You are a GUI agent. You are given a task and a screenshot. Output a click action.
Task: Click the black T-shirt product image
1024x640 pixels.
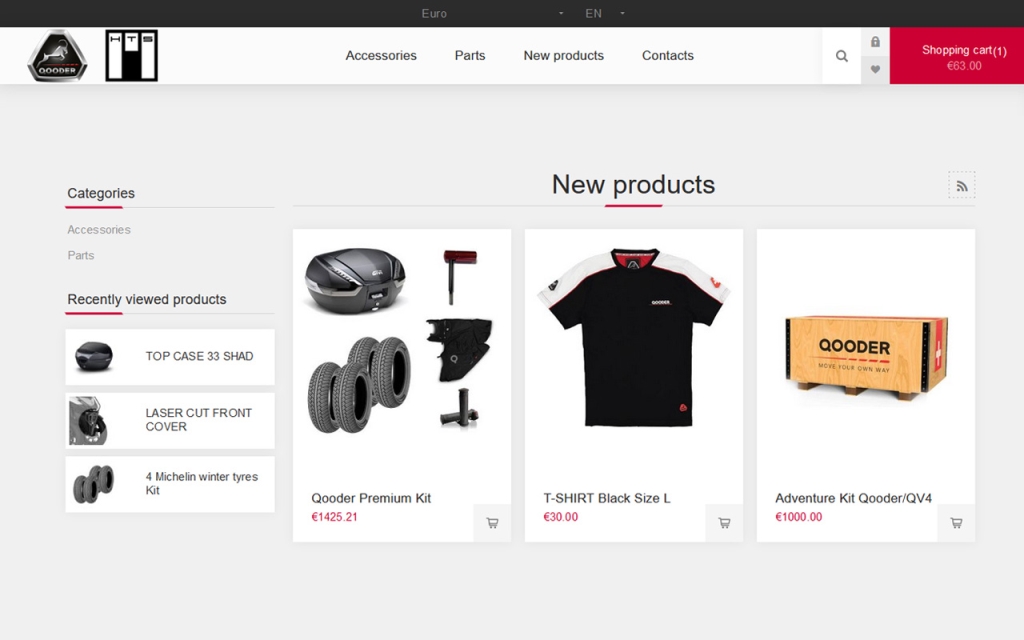633,337
